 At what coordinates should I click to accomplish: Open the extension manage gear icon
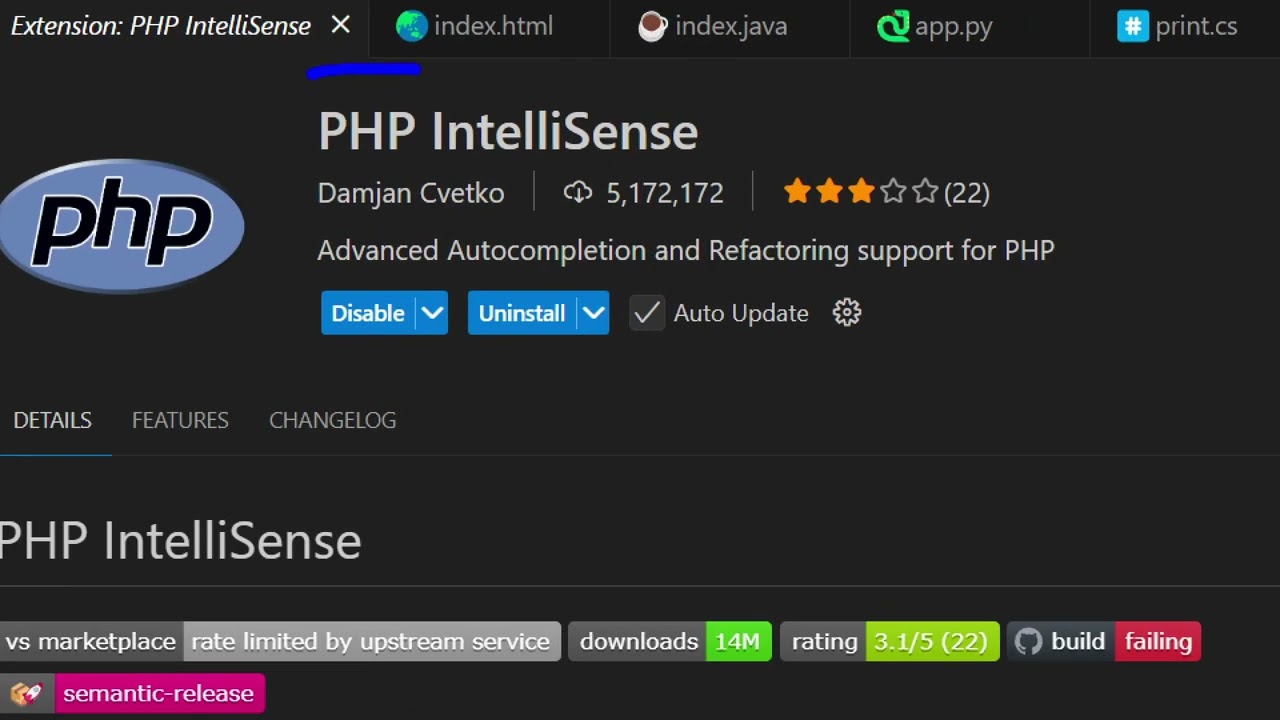pos(847,313)
